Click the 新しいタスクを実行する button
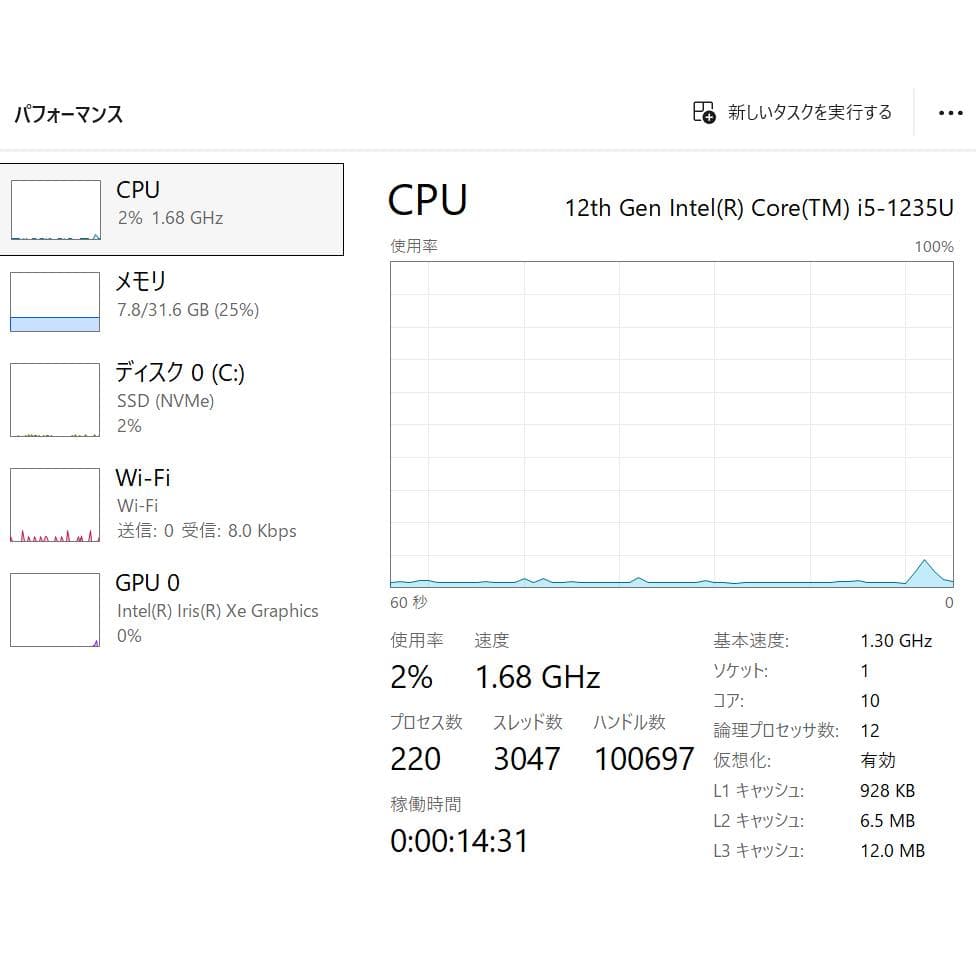 [x=790, y=112]
